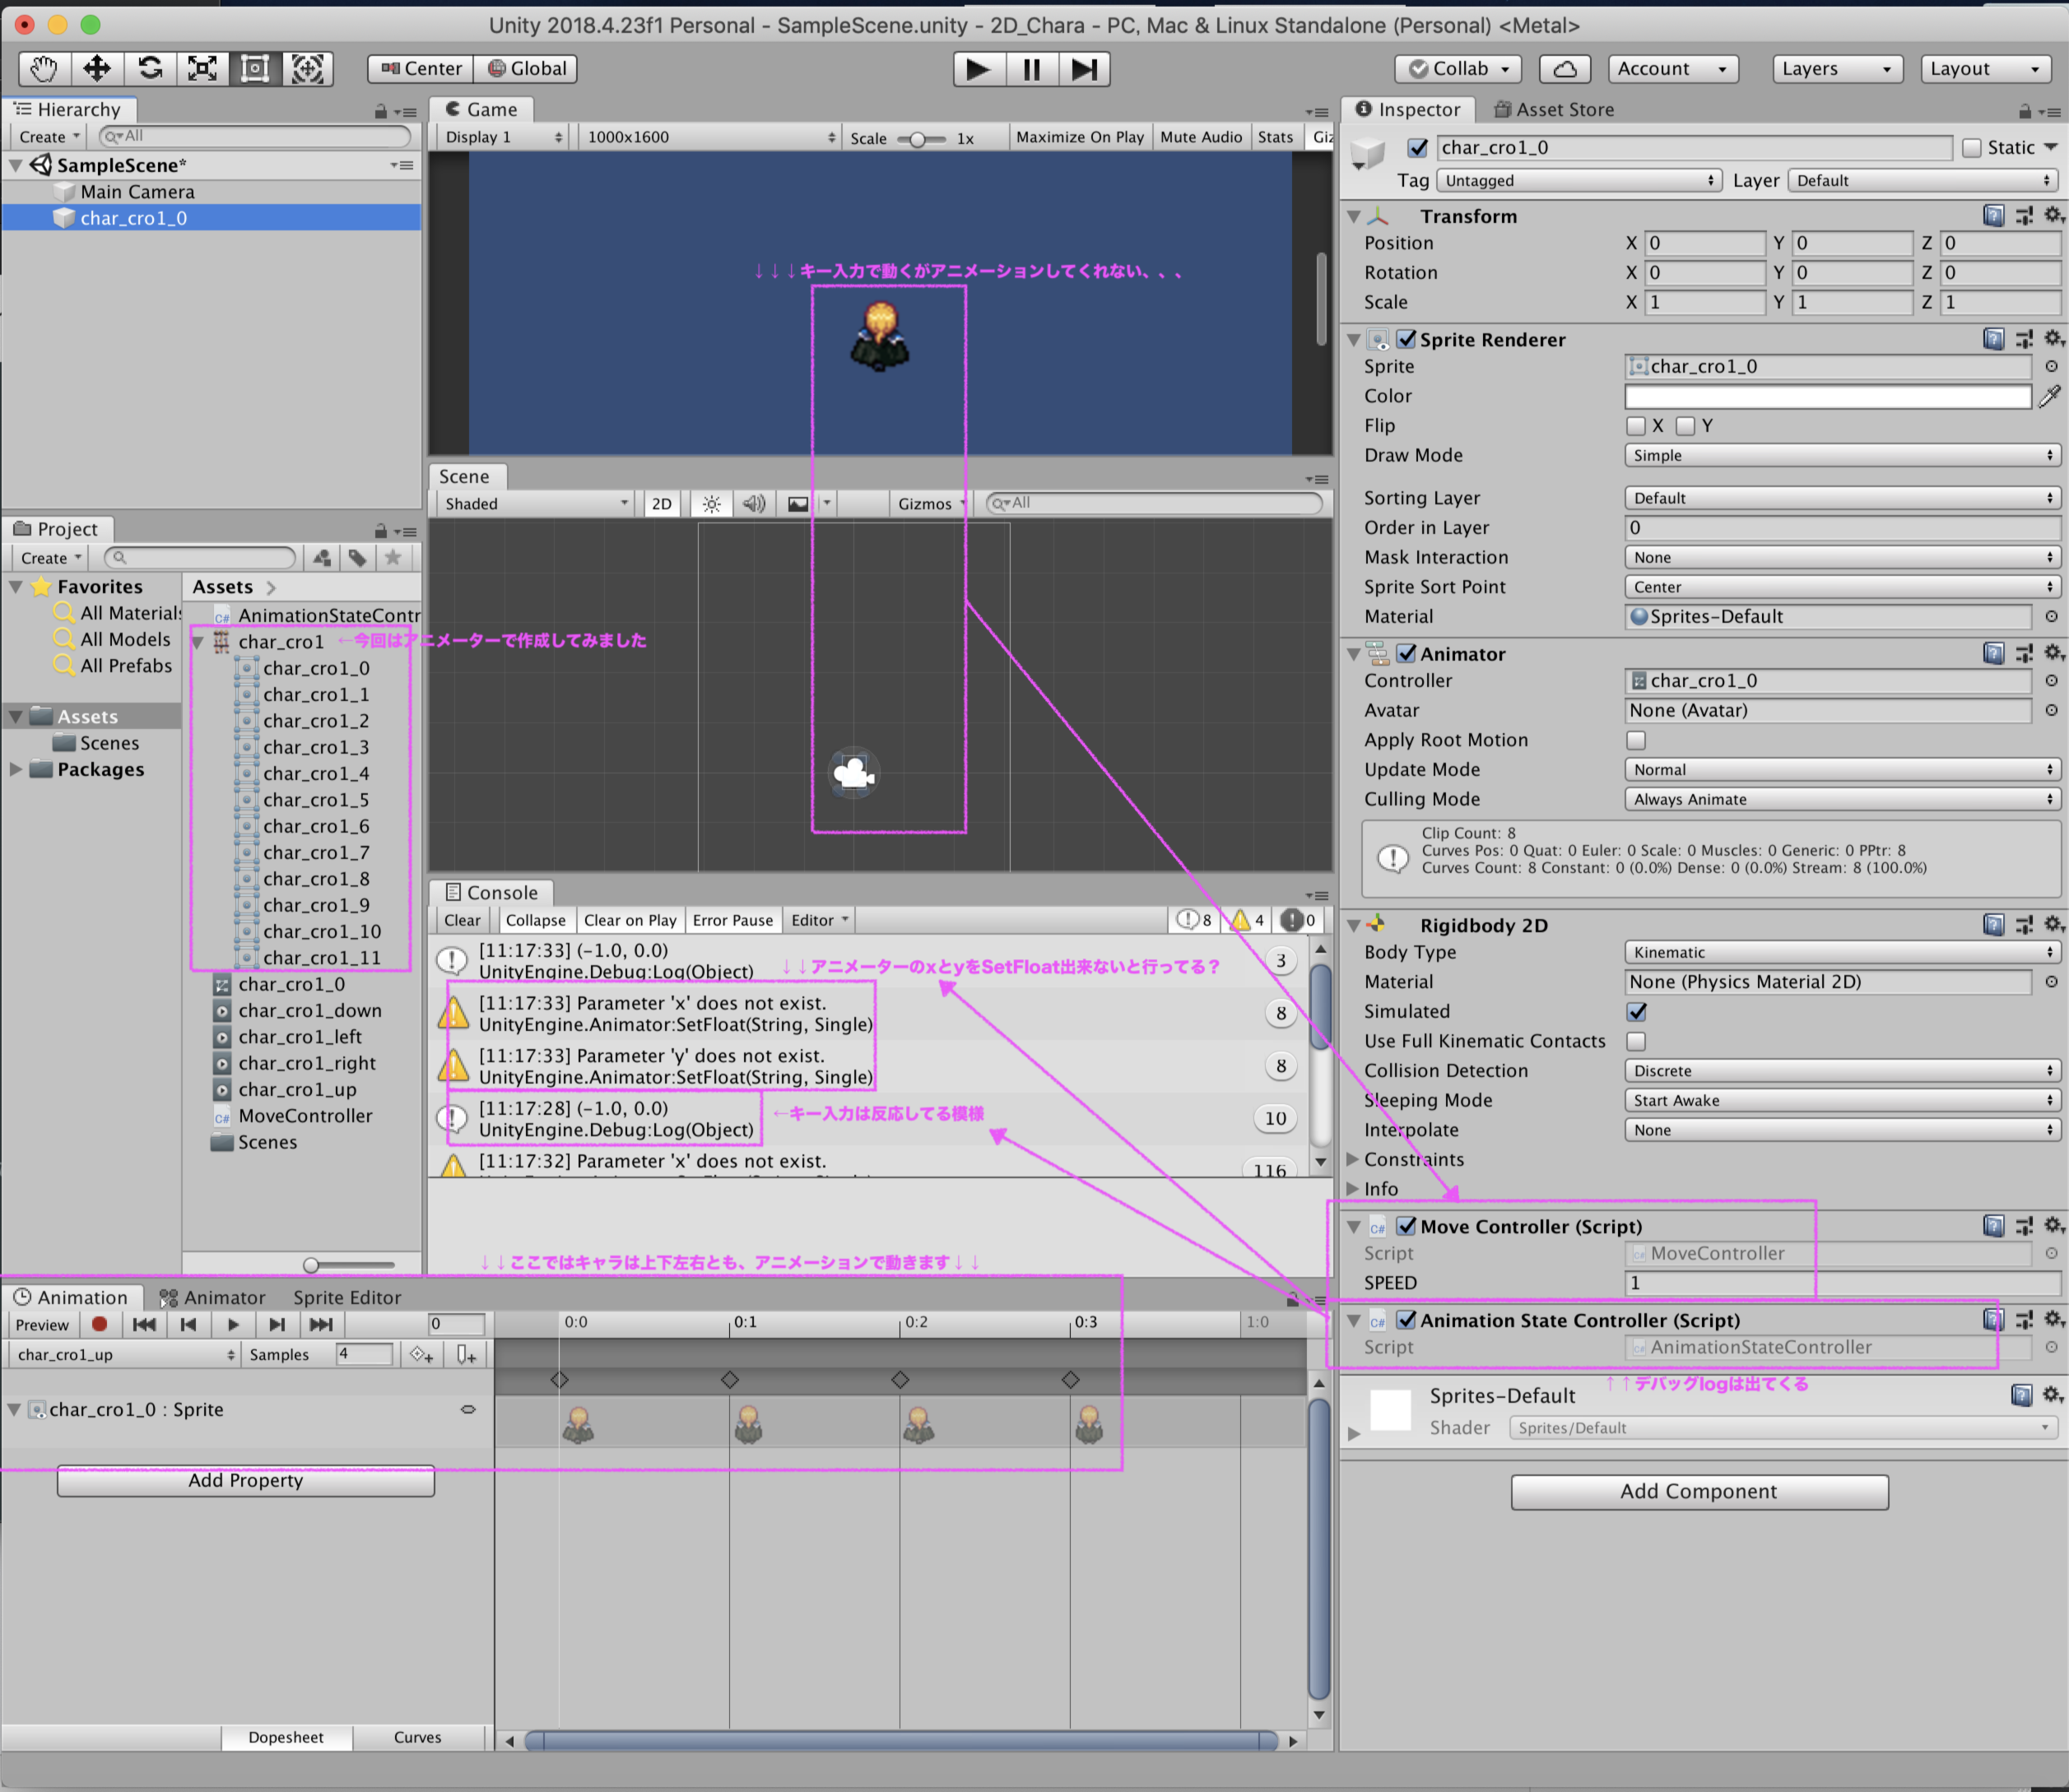Go to last animation keyframe
Viewport: 2069px width, 1792px height.
(321, 1324)
